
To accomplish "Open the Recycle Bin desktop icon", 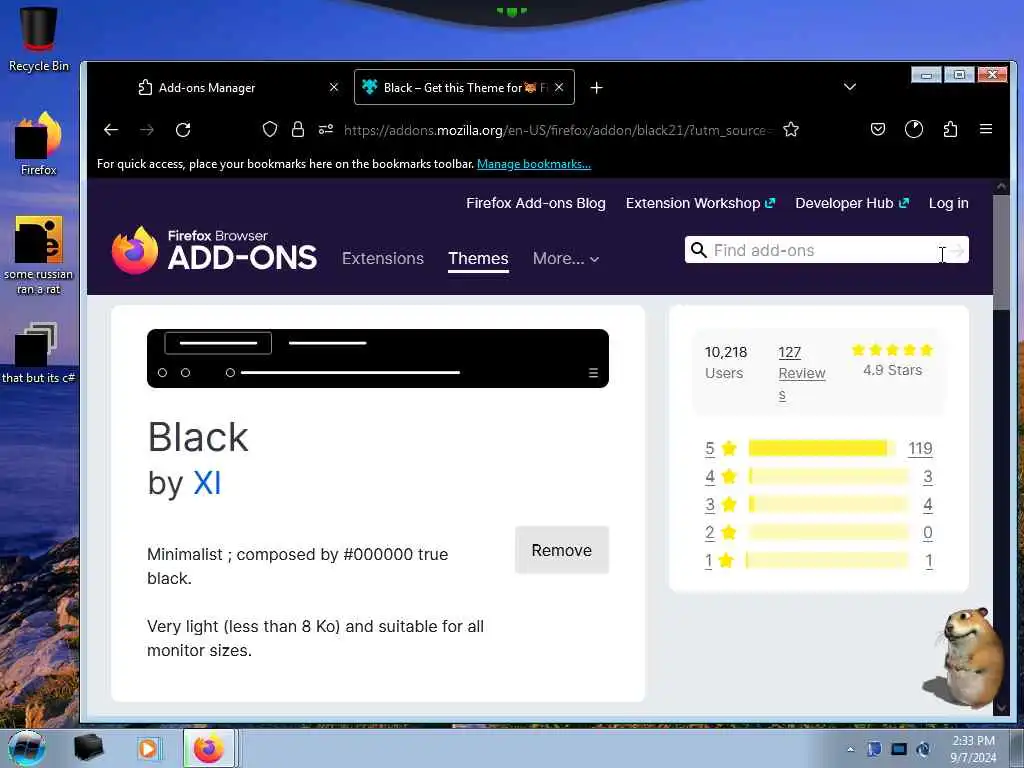I will (x=39, y=39).
